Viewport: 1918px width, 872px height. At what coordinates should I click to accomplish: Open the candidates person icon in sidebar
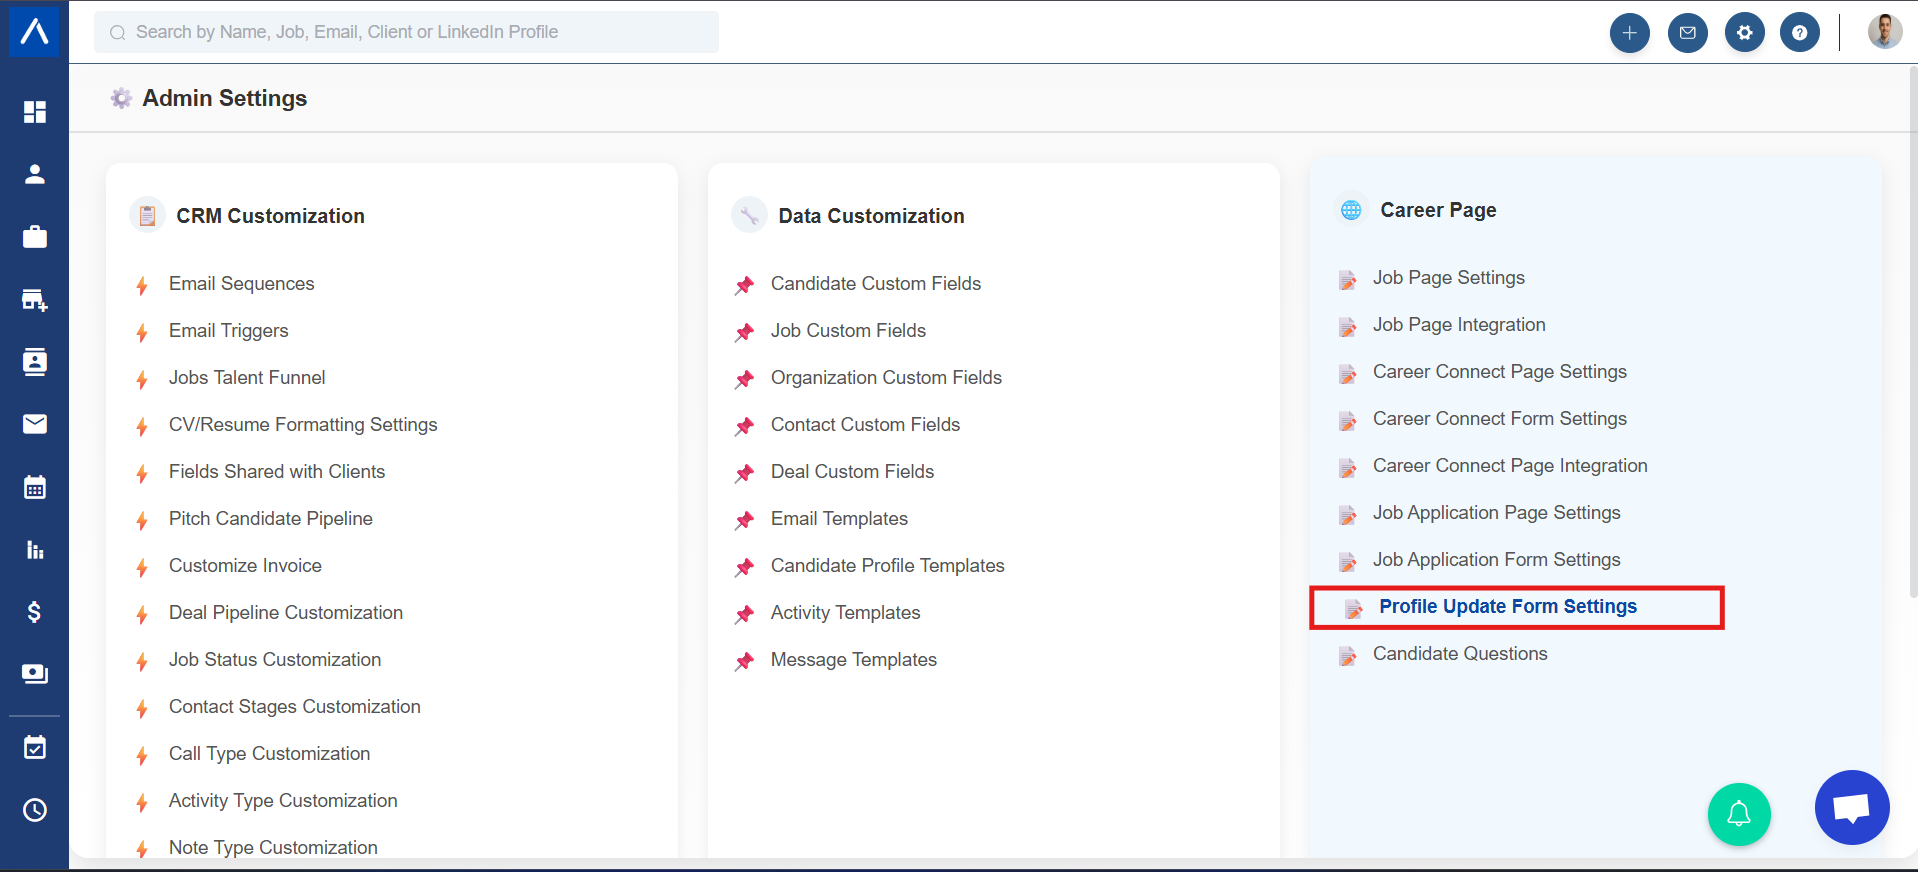[x=35, y=174]
